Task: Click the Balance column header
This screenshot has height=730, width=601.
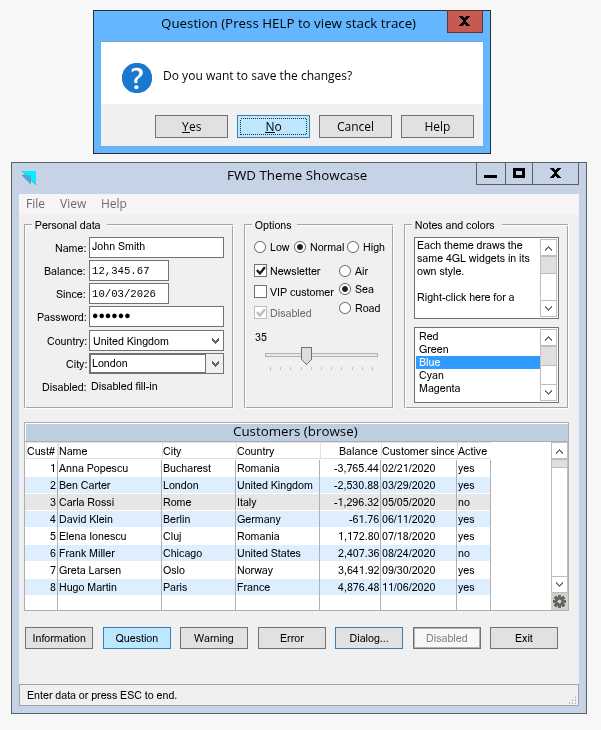Action: pyautogui.click(x=350, y=451)
